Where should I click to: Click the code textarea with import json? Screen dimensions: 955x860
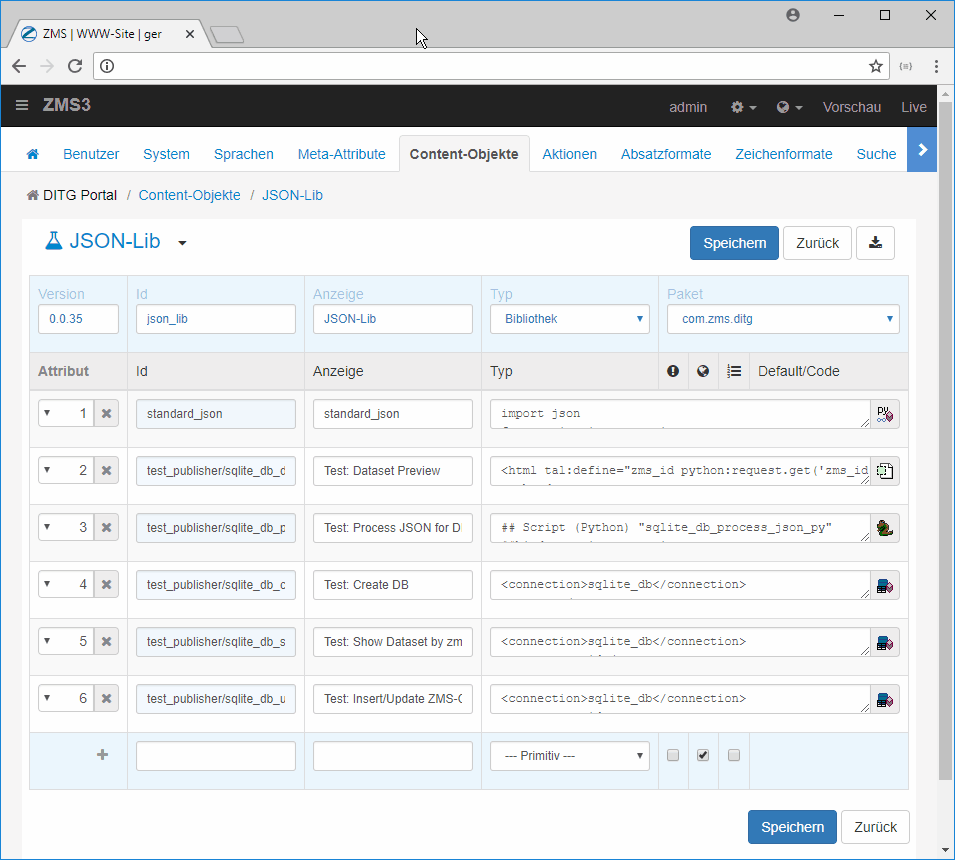(680, 414)
